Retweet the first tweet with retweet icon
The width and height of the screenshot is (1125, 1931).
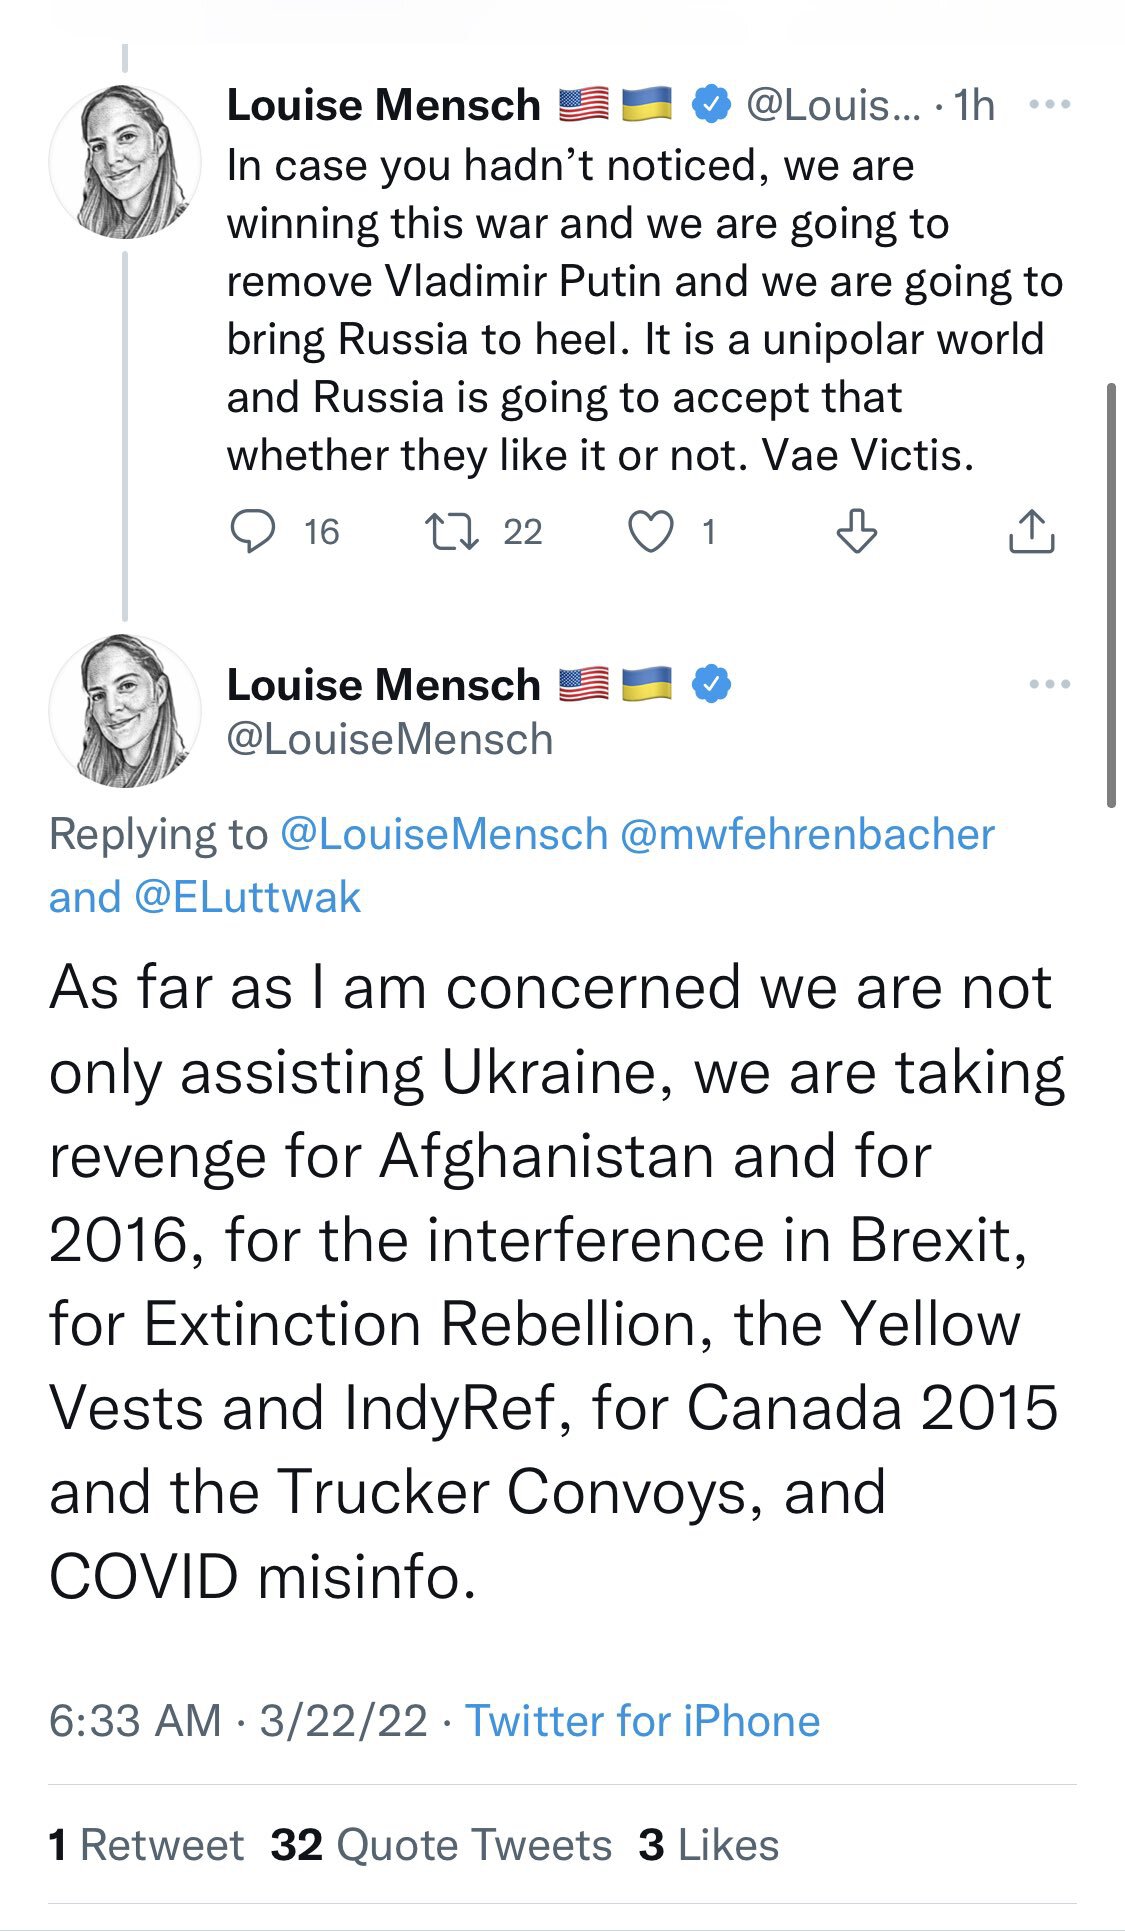pos(451,531)
